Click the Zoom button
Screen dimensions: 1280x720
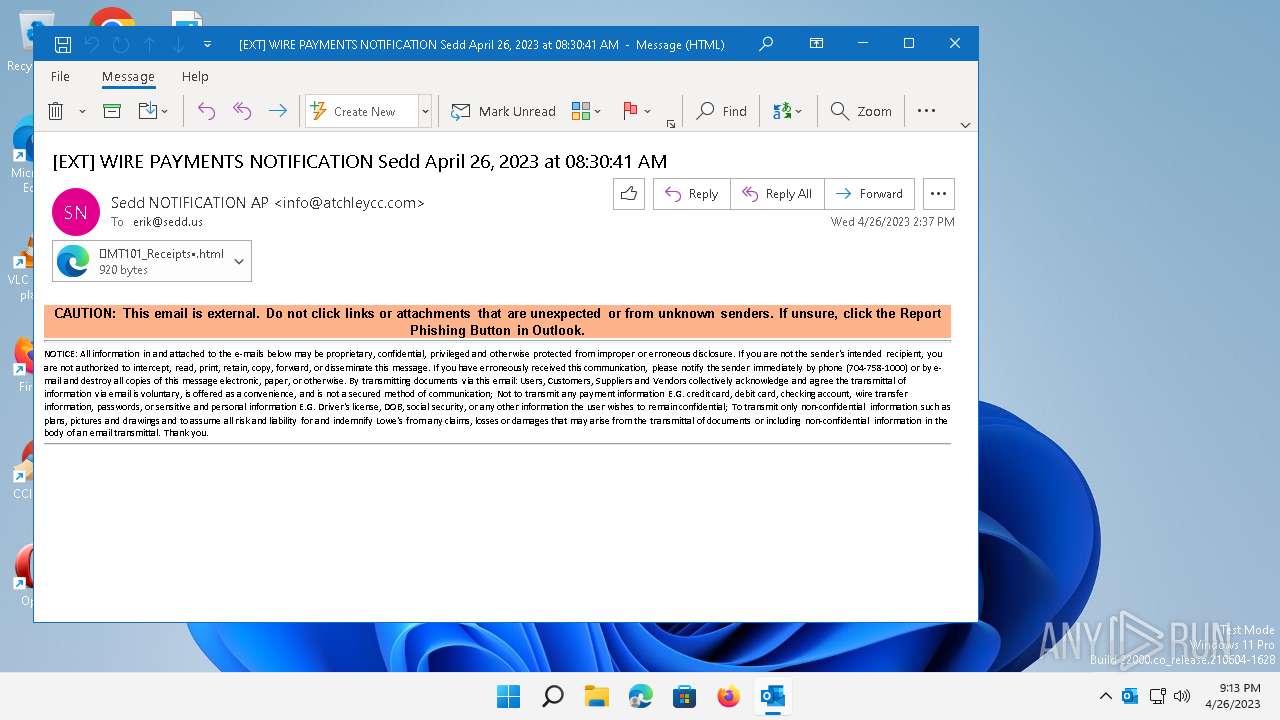point(861,111)
